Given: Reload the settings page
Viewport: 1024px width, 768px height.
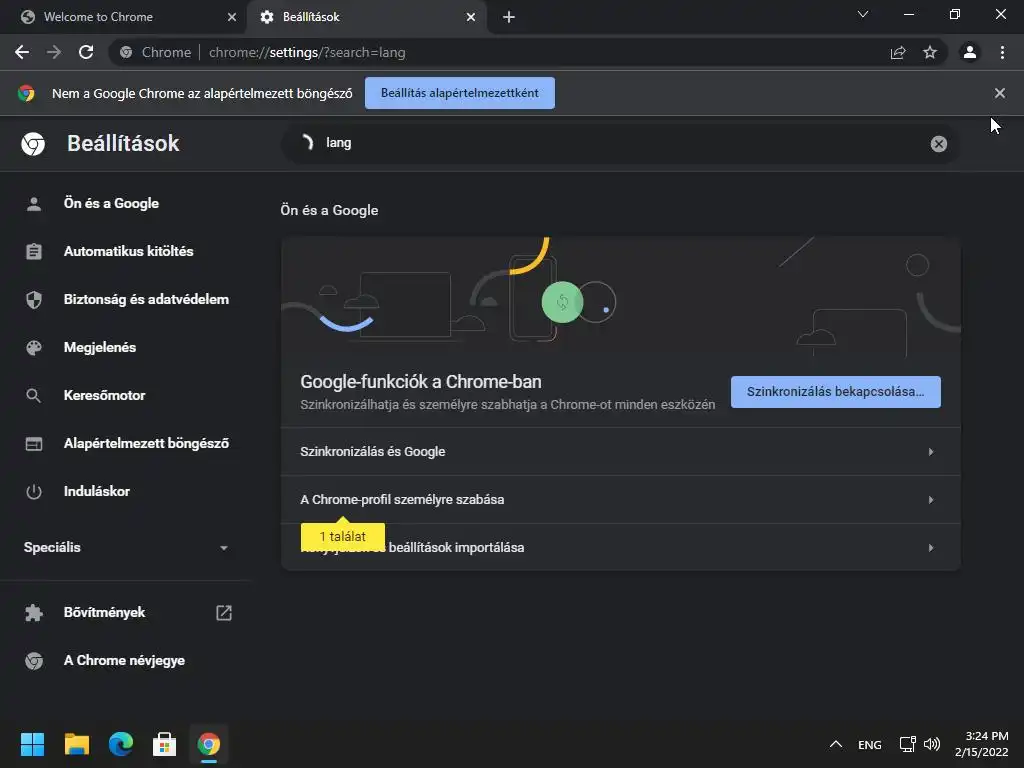Looking at the screenshot, I should (x=86, y=52).
